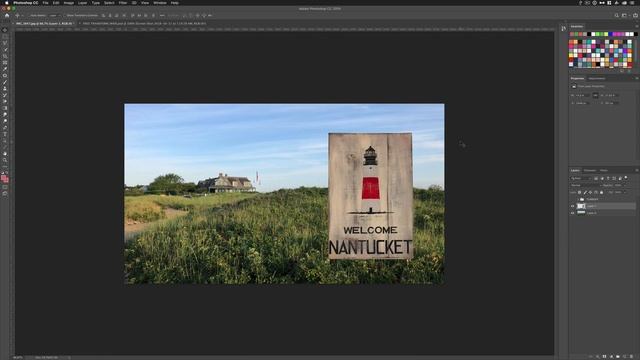
Task: Click the Share image icon
Action: pos(636,16)
